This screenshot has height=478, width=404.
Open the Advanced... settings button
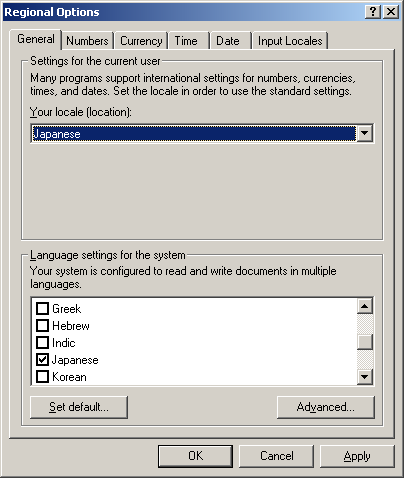point(326,407)
